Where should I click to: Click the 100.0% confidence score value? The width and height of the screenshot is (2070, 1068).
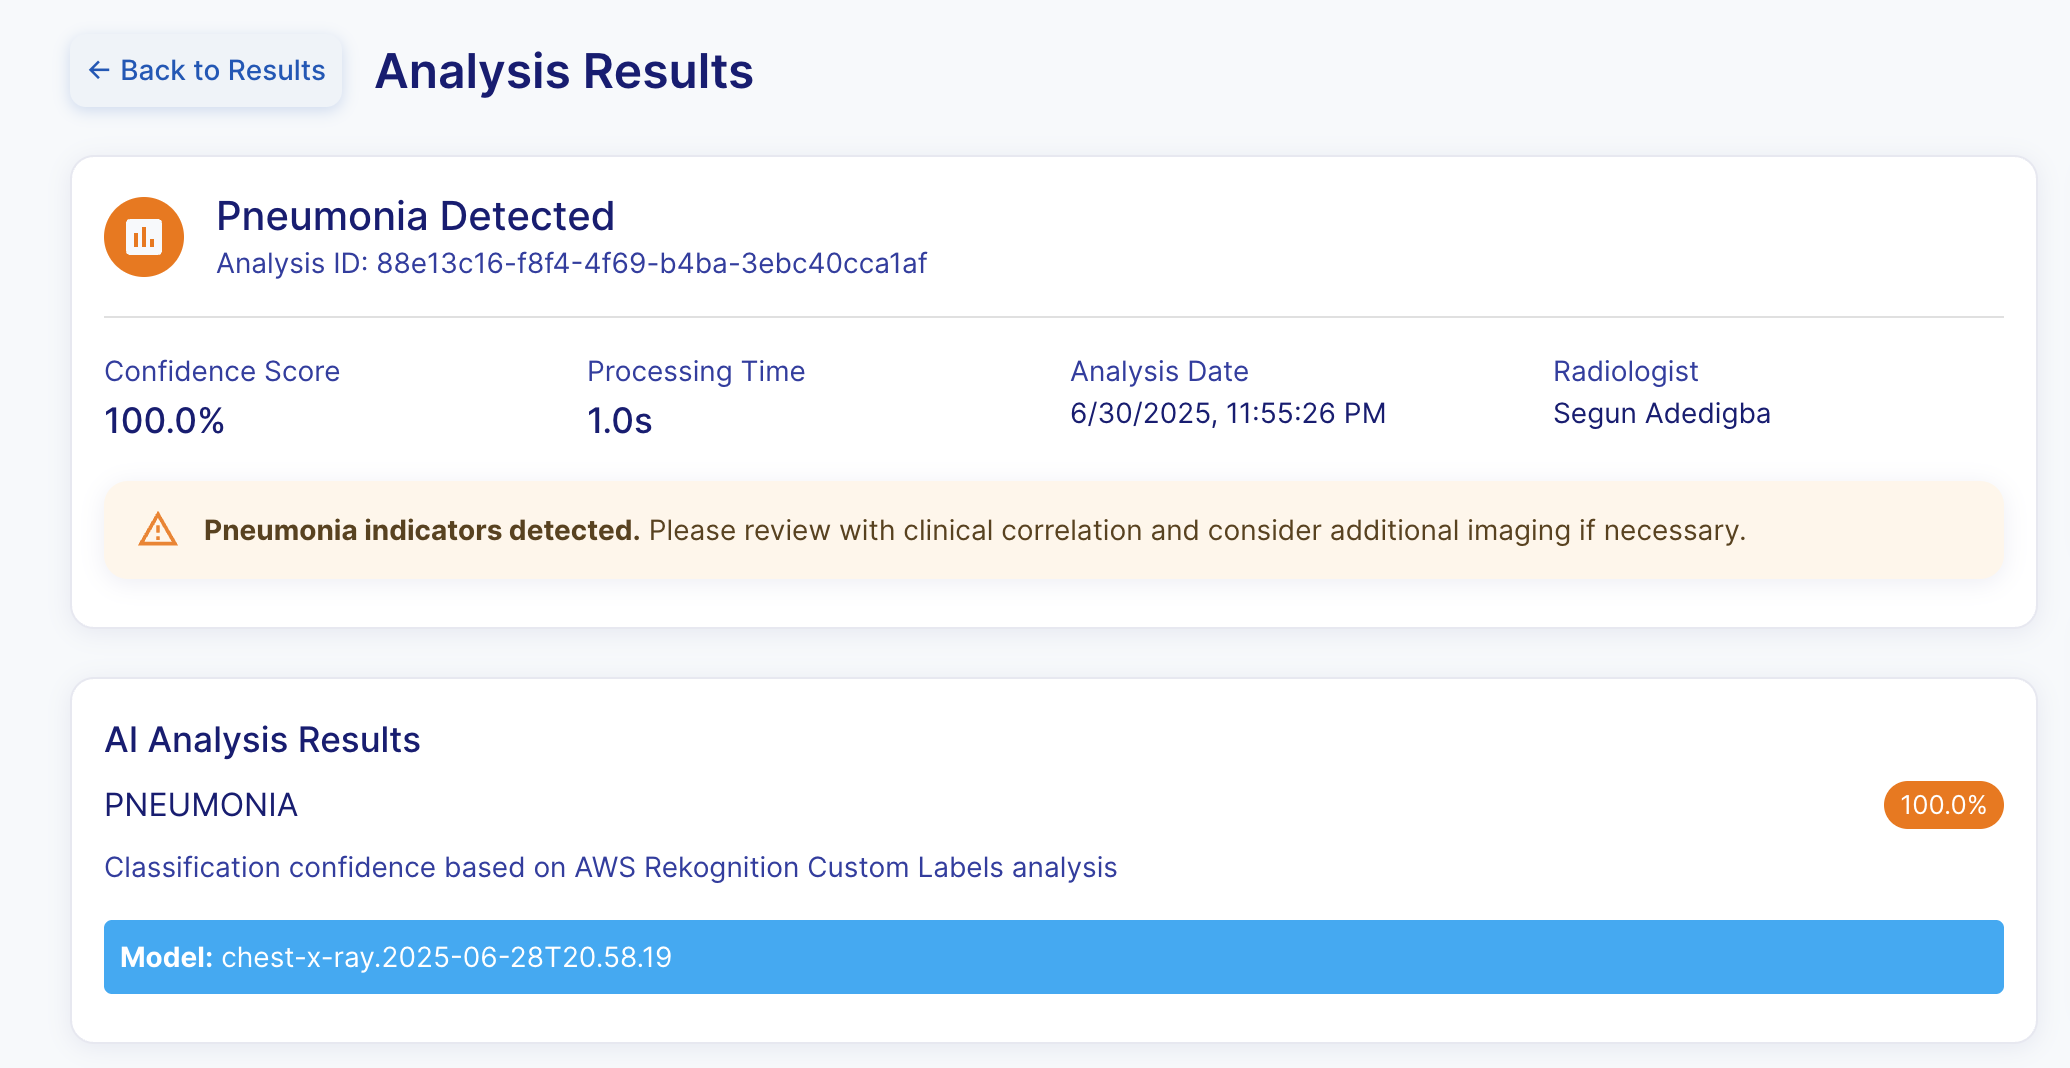[x=164, y=421]
